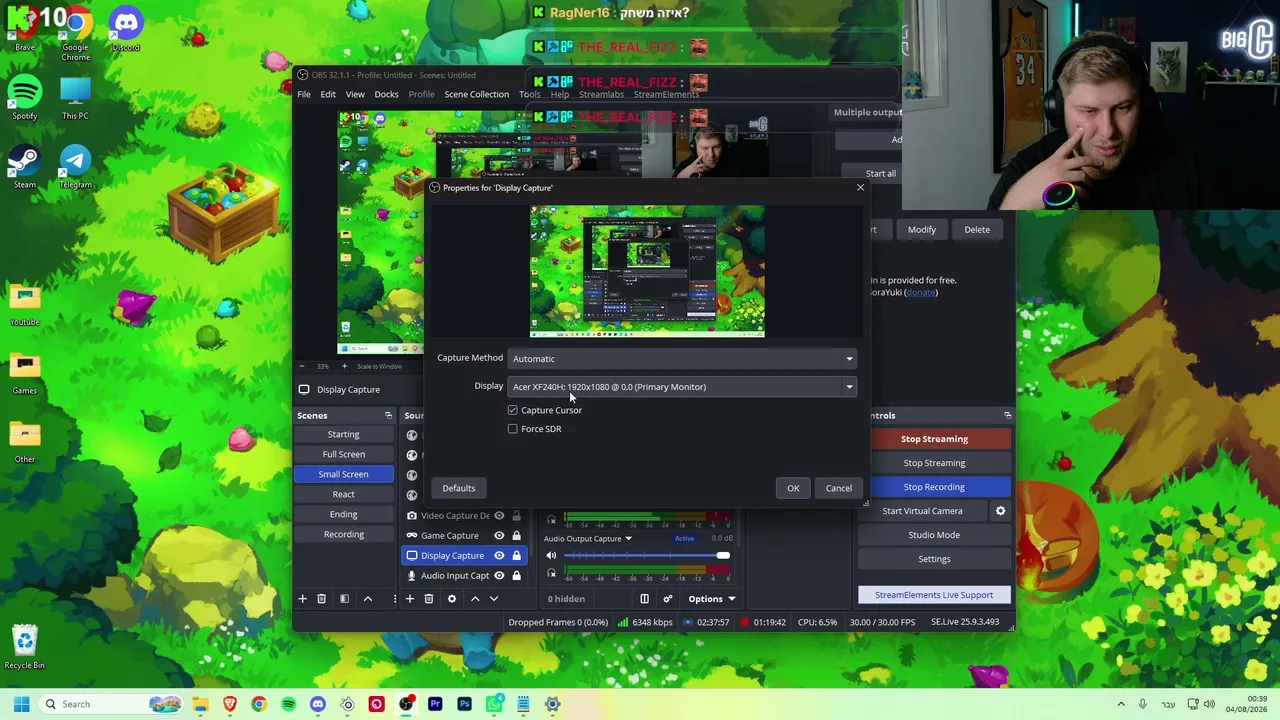The height and width of the screenshot is (720, 1280).
Task: Open the Scene Collection menu
Action: click(477, 95)
